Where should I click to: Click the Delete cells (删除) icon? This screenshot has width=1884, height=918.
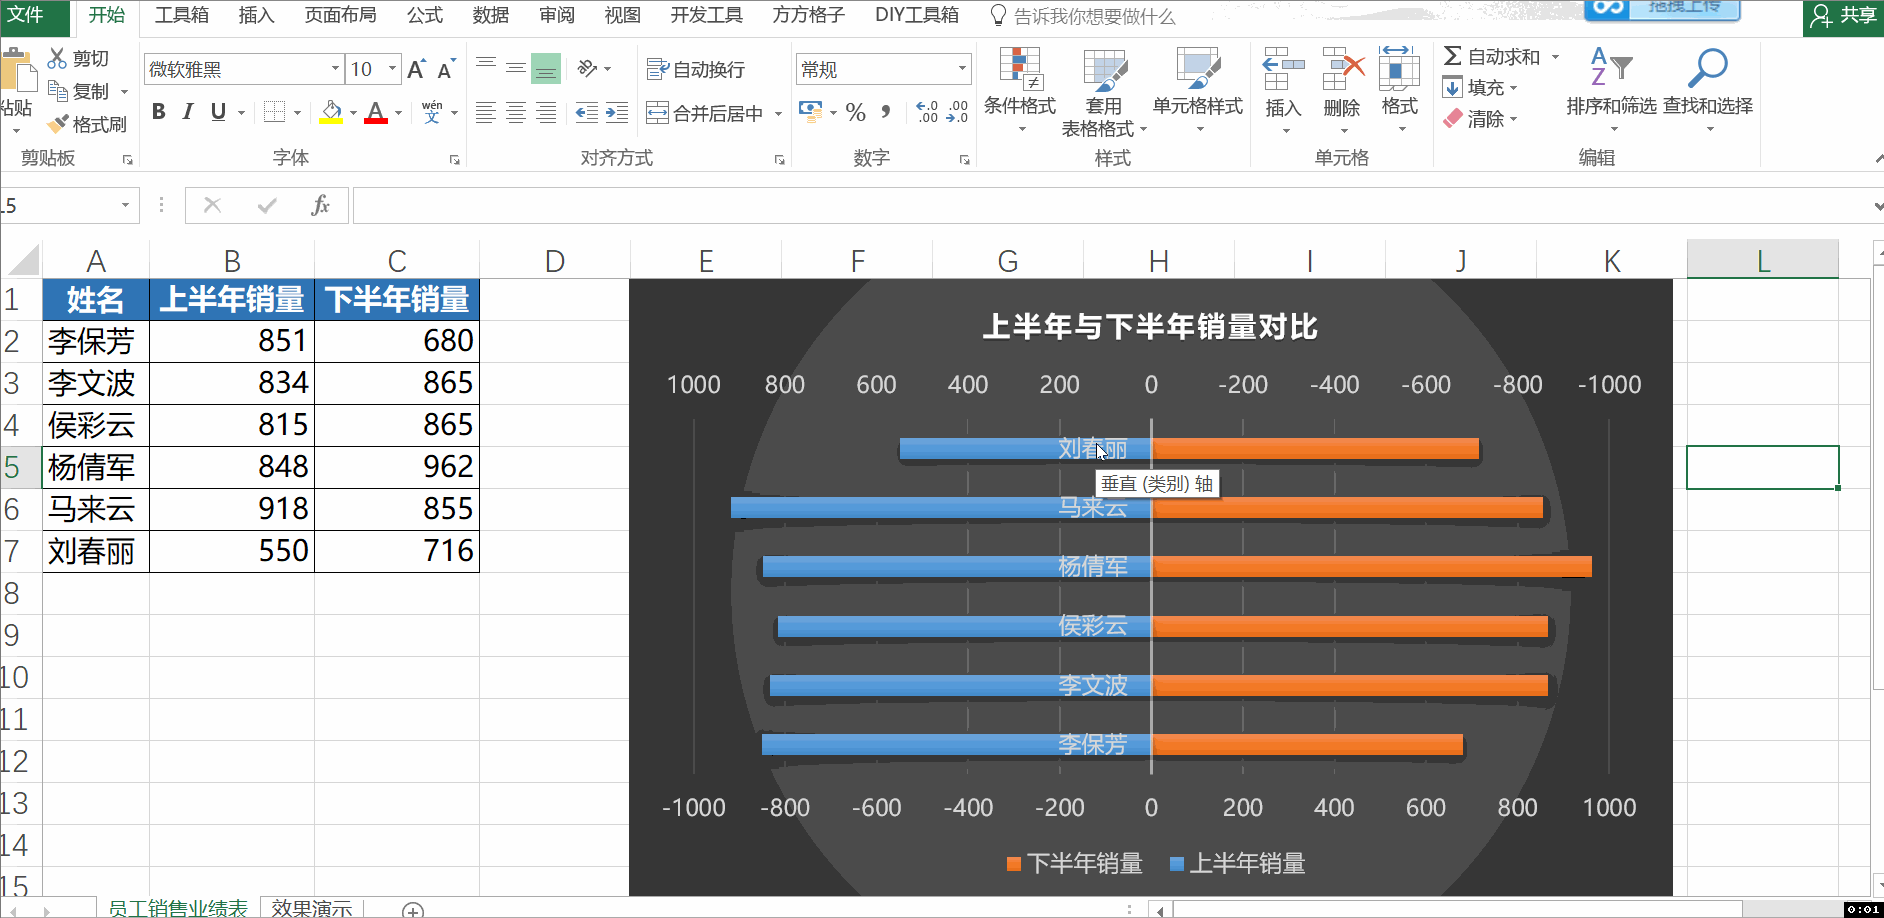1342,69
